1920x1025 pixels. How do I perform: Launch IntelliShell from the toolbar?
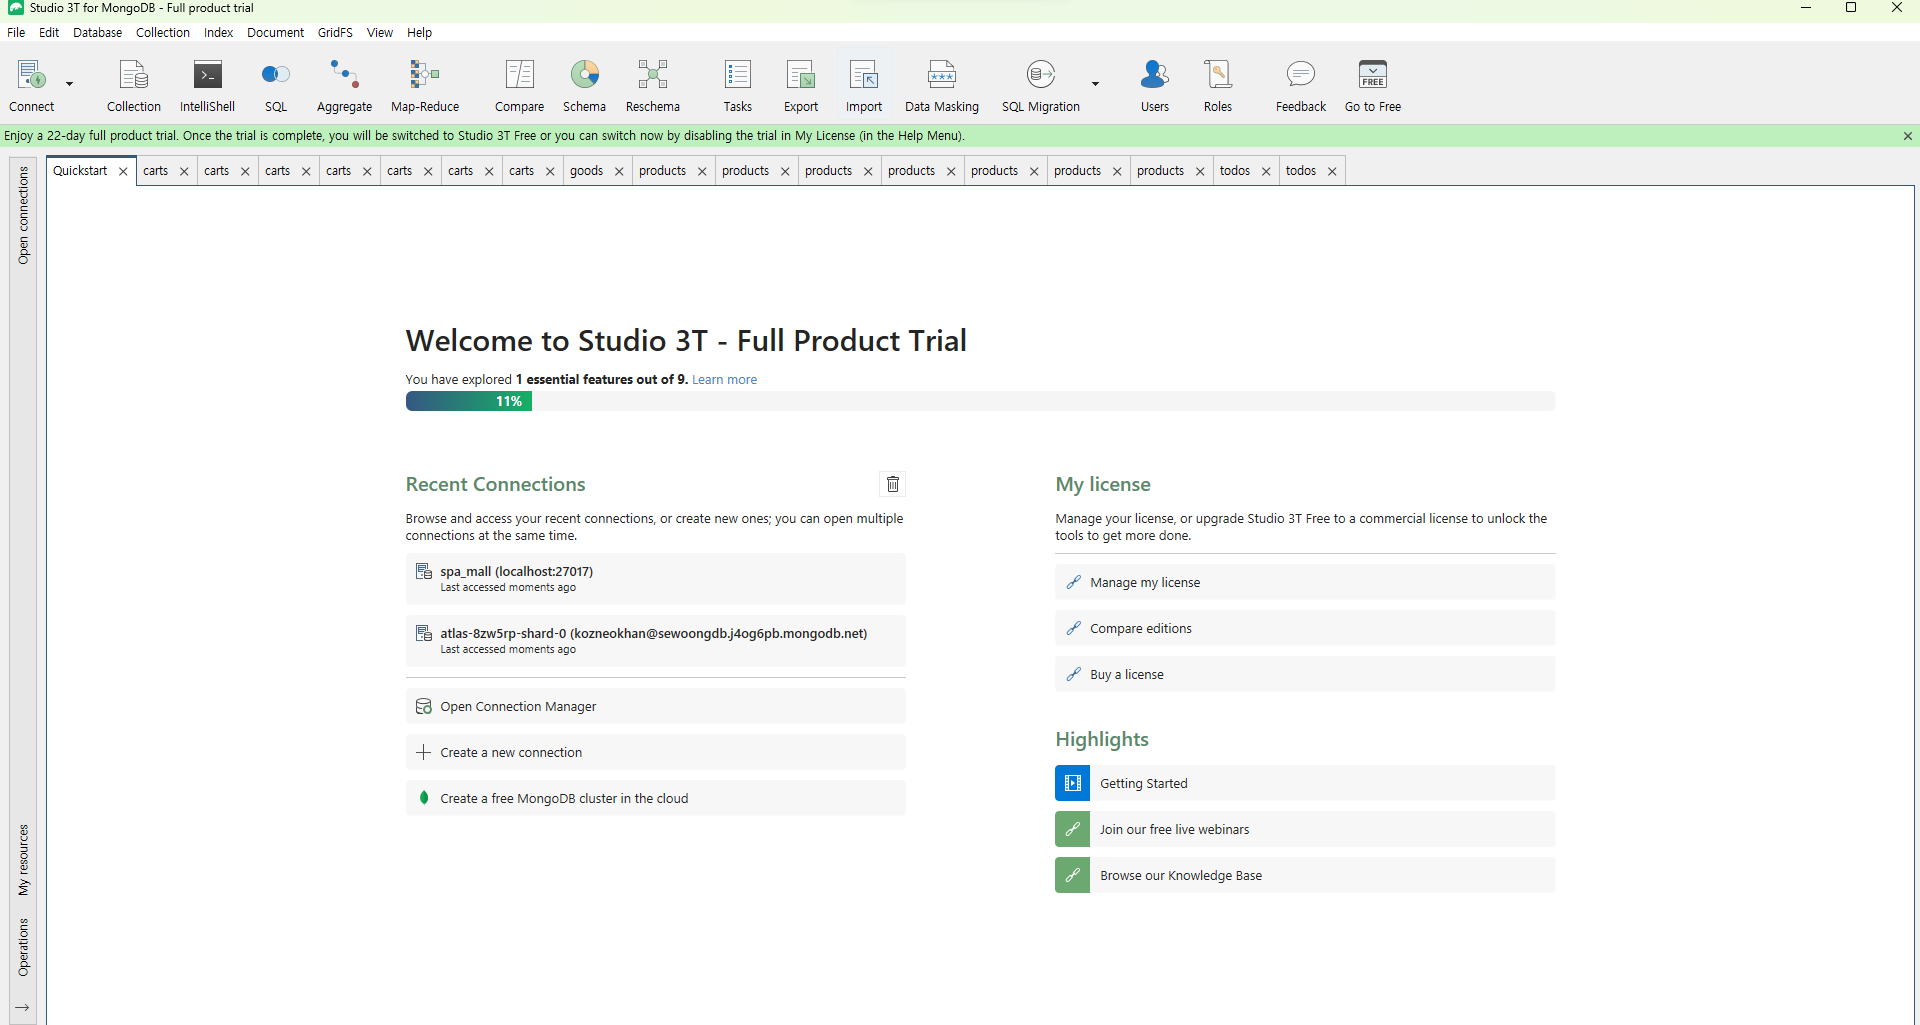coord(207,84)
